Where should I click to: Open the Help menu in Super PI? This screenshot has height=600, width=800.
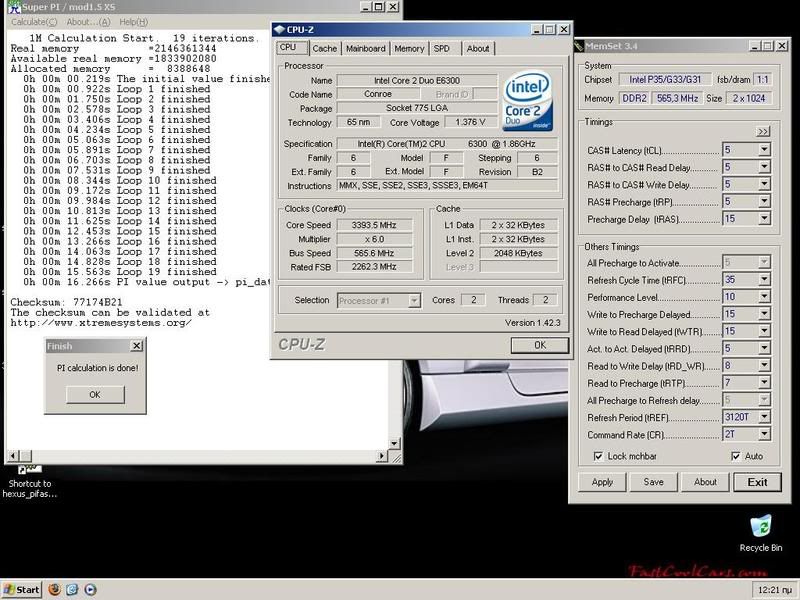133,22
